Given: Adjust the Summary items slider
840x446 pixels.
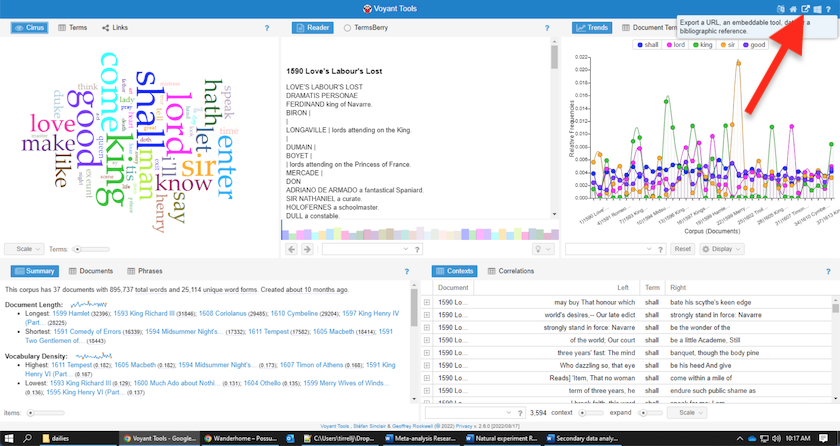Looking at the screenshot, I should (46, 413).
